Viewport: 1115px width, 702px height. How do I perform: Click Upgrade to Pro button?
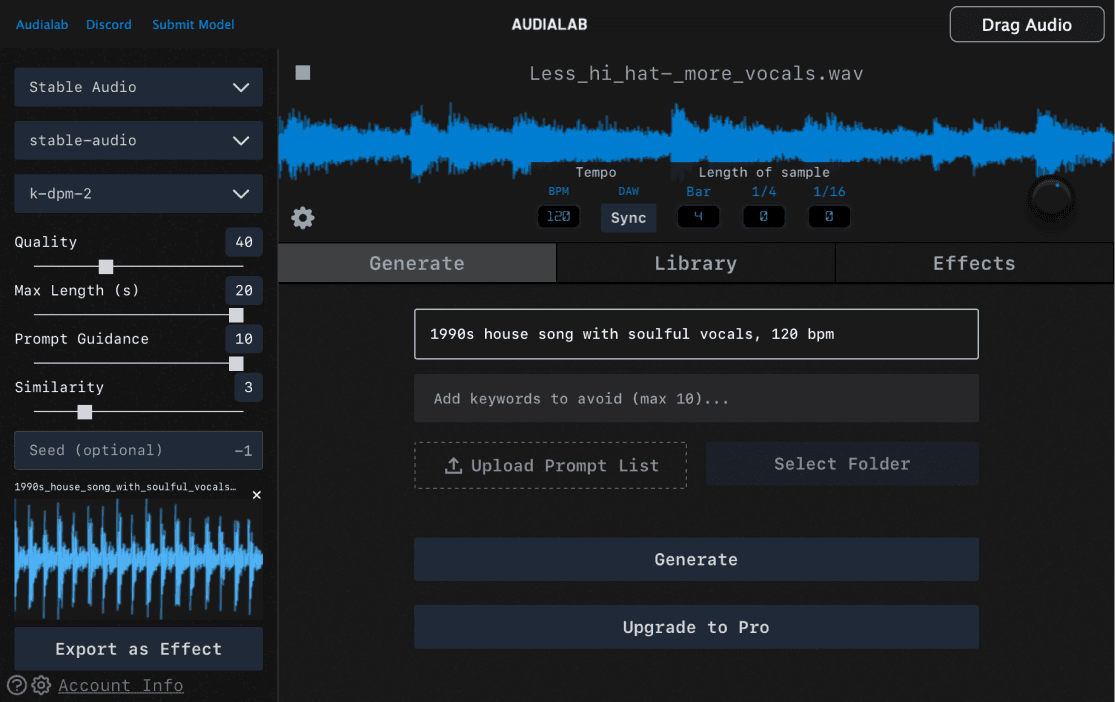click(x=696, y=628)
